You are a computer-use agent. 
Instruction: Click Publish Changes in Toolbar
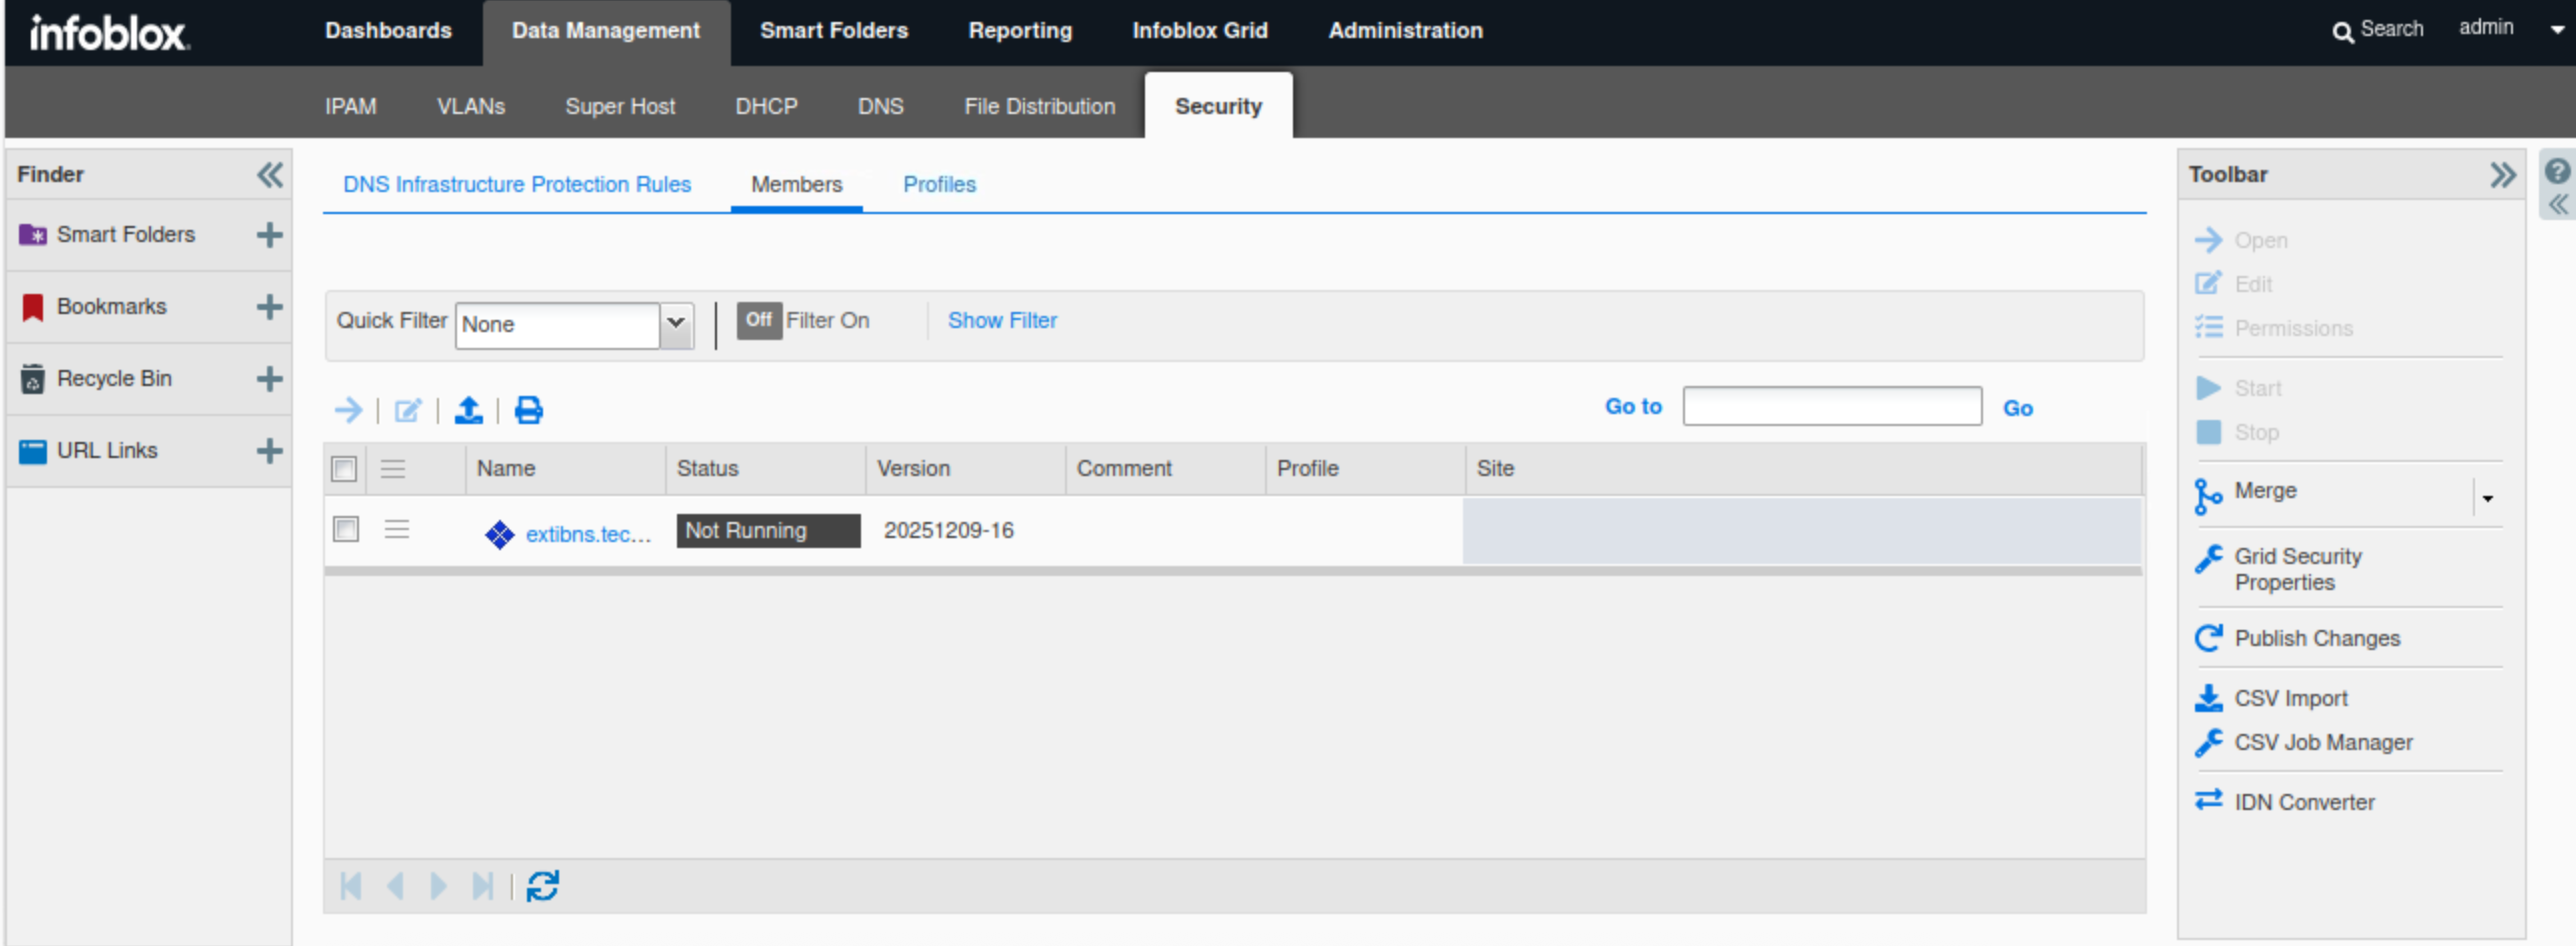pyautogui.click(x=2316, y=638)
